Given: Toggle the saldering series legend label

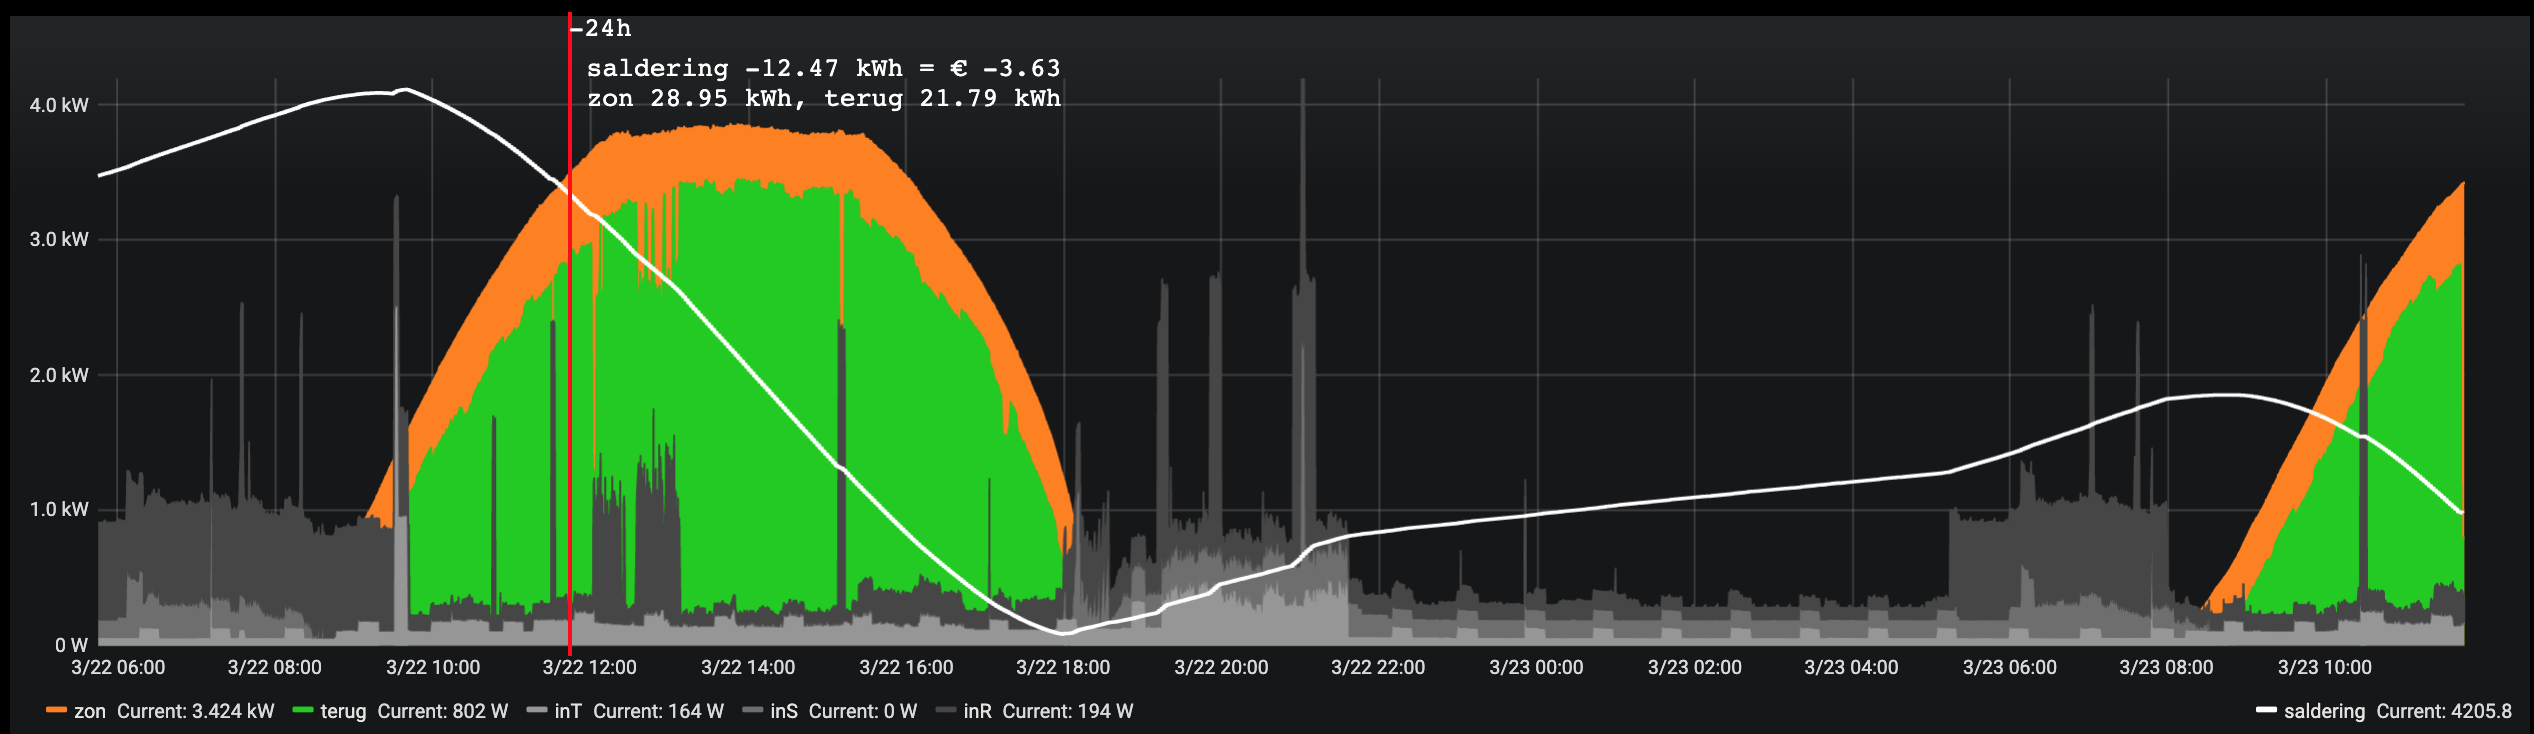Looking at the screenshot, I should (x=2324, y=711).
